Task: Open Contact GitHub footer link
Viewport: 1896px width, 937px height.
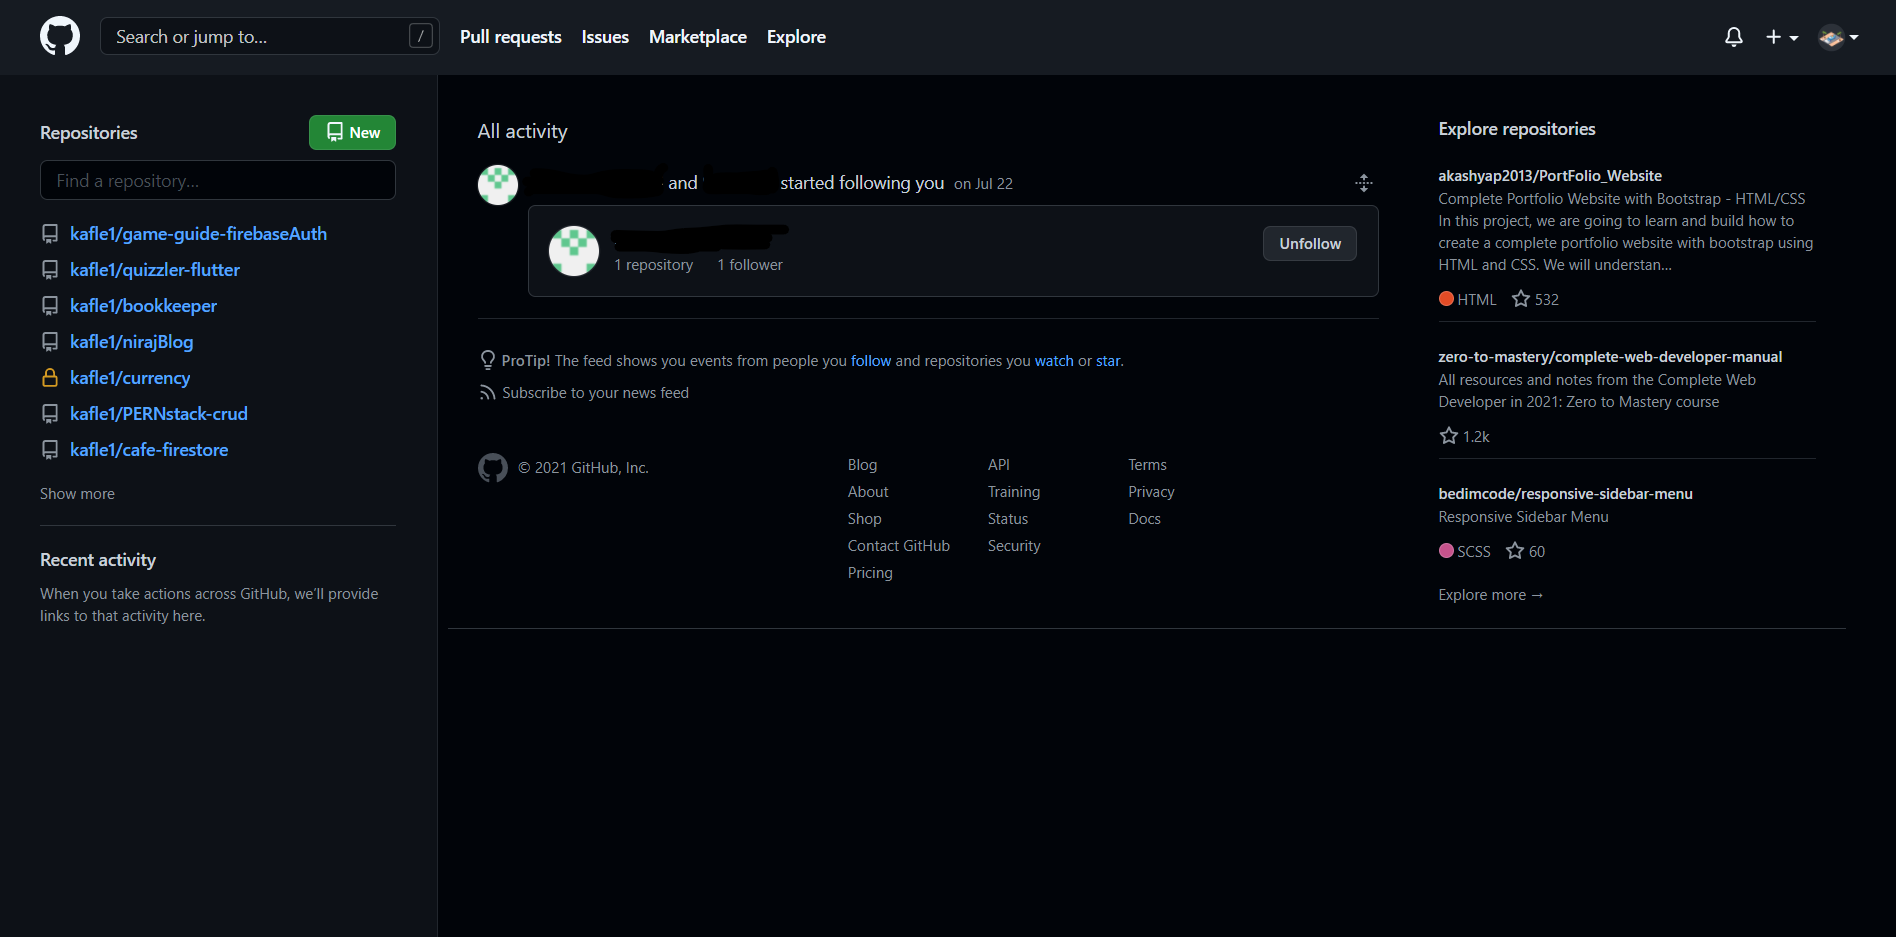Action: [x=899, y=546]
